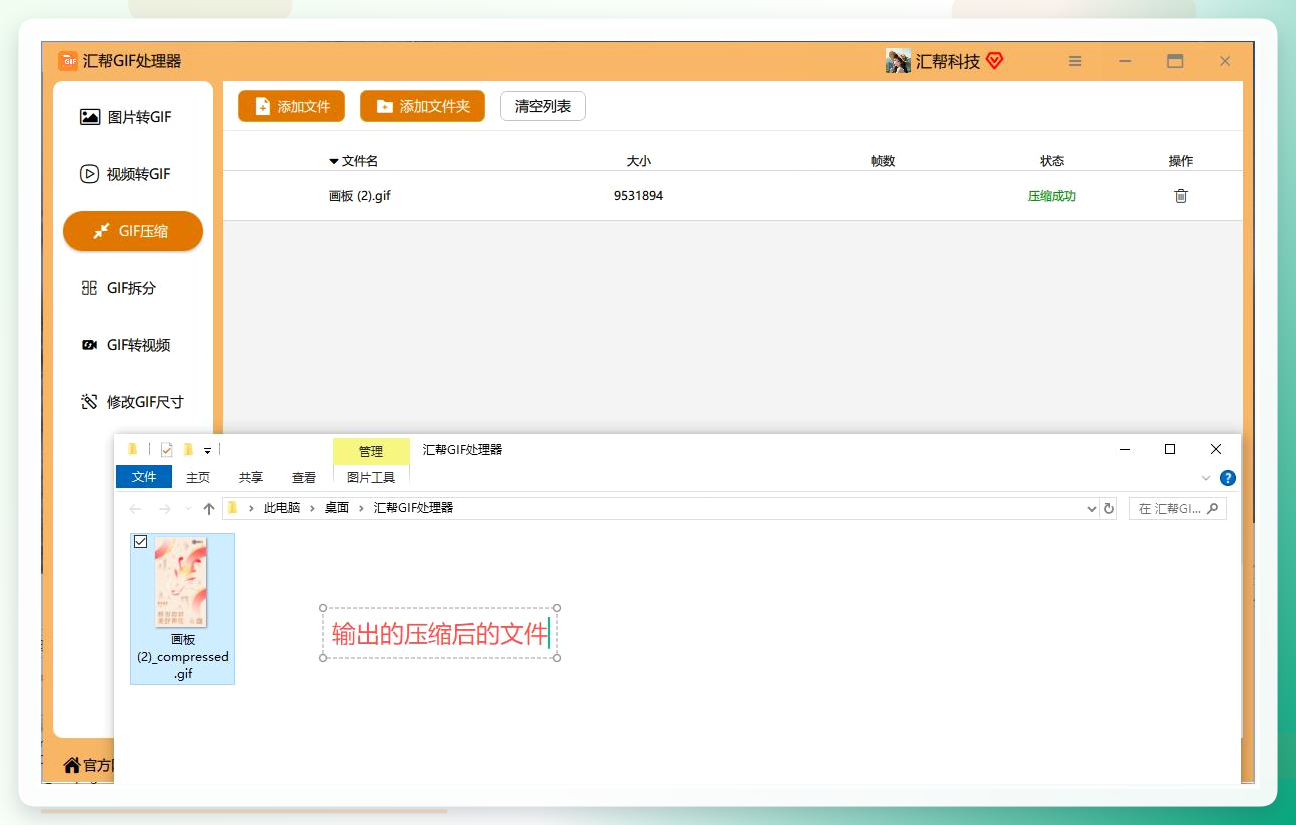Maximize the Explorer window
Image resolution: width=1296 pixels, height=825 pixels.
[x=1170, y=449]
